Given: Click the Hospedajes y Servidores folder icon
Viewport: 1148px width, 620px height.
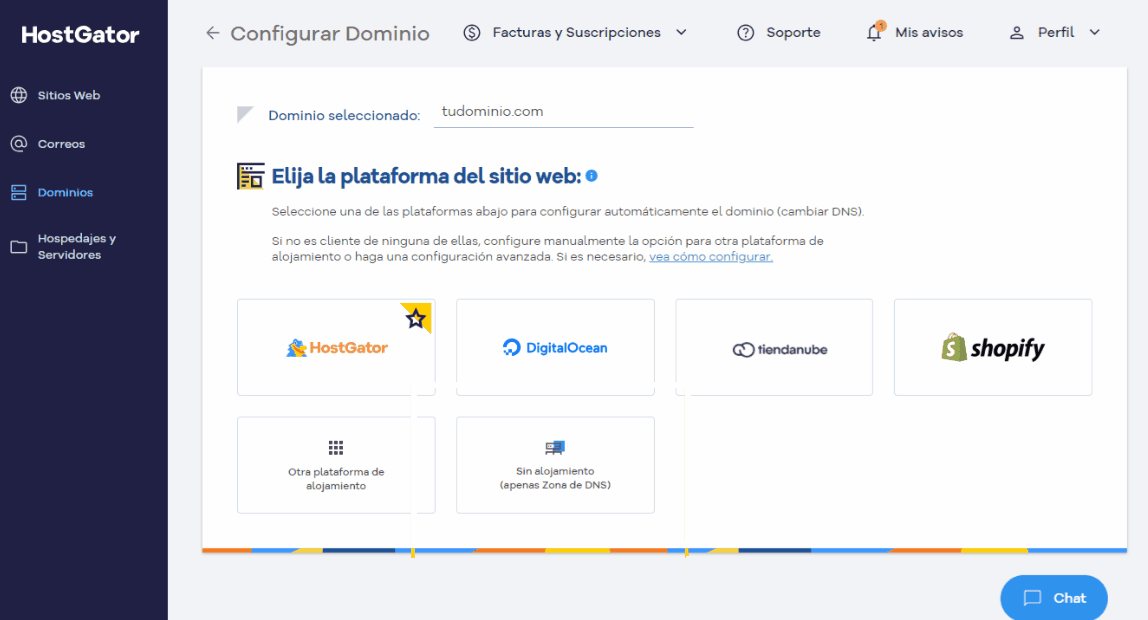Looking at the screenshot, I should 19,247.
